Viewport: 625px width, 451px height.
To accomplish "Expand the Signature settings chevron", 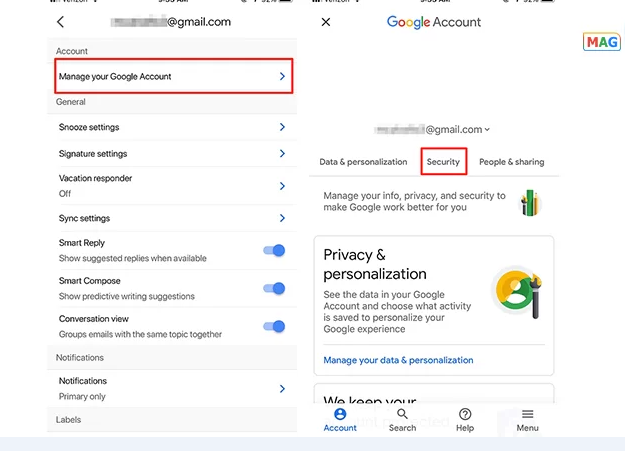I will 282,154.
